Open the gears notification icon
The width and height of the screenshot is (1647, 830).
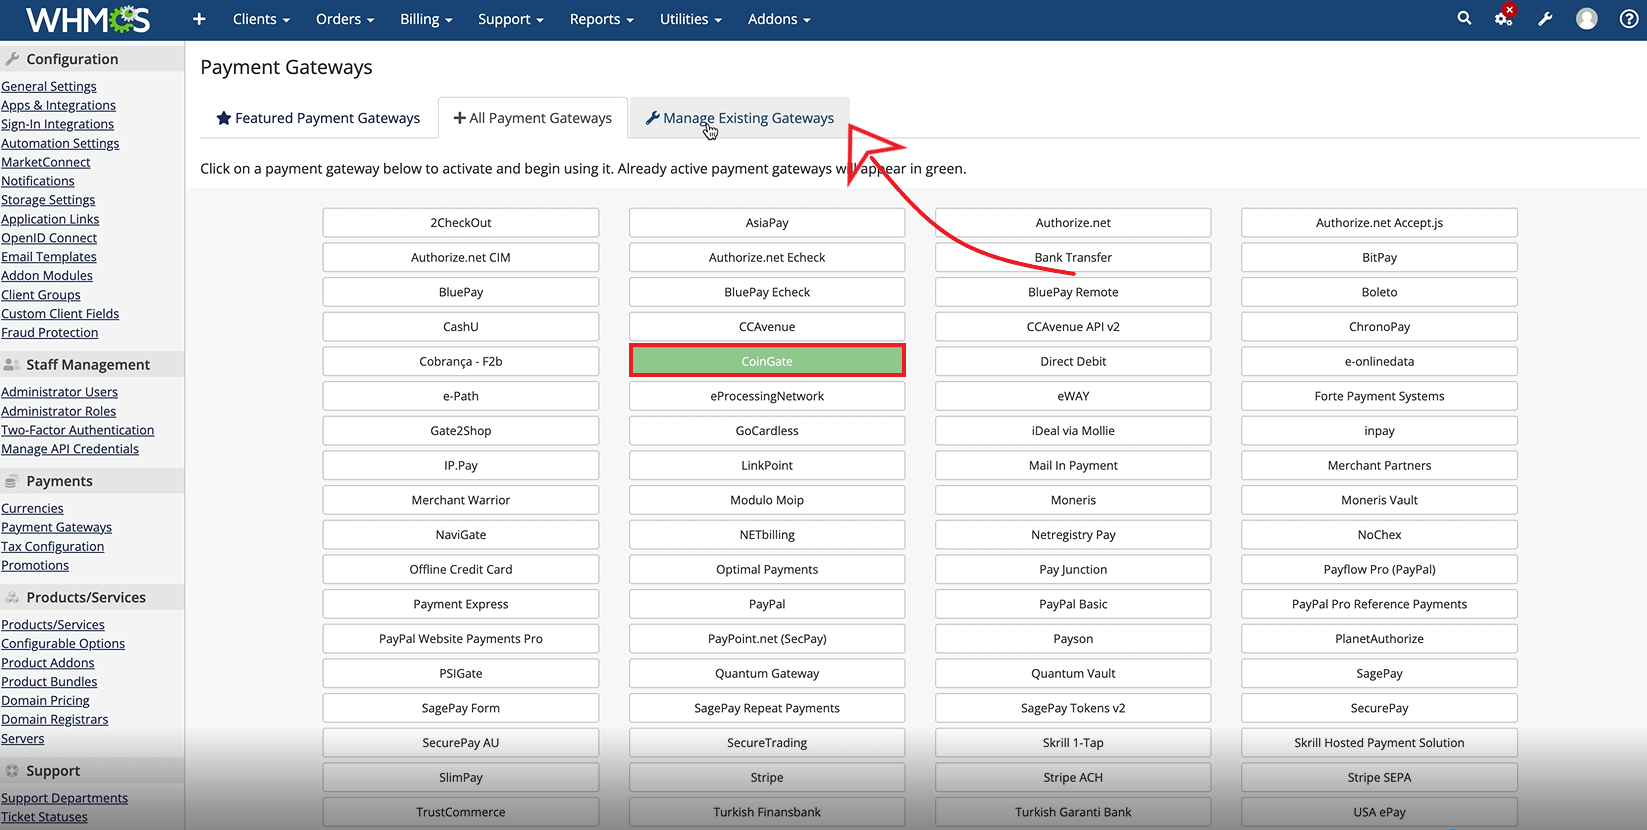[1504, 17]
